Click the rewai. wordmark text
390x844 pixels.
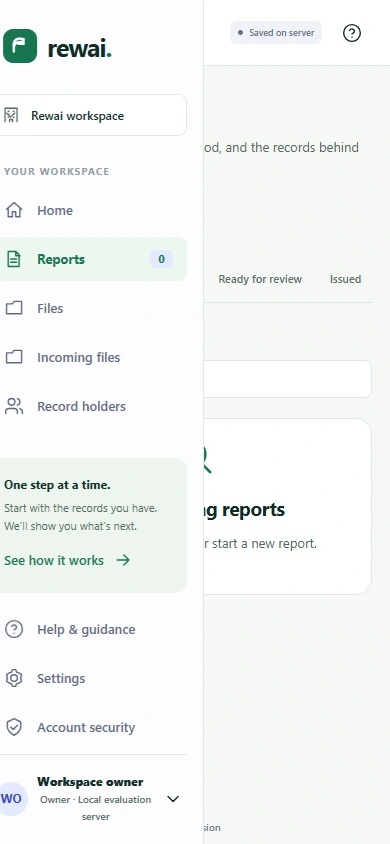point(79,49)
